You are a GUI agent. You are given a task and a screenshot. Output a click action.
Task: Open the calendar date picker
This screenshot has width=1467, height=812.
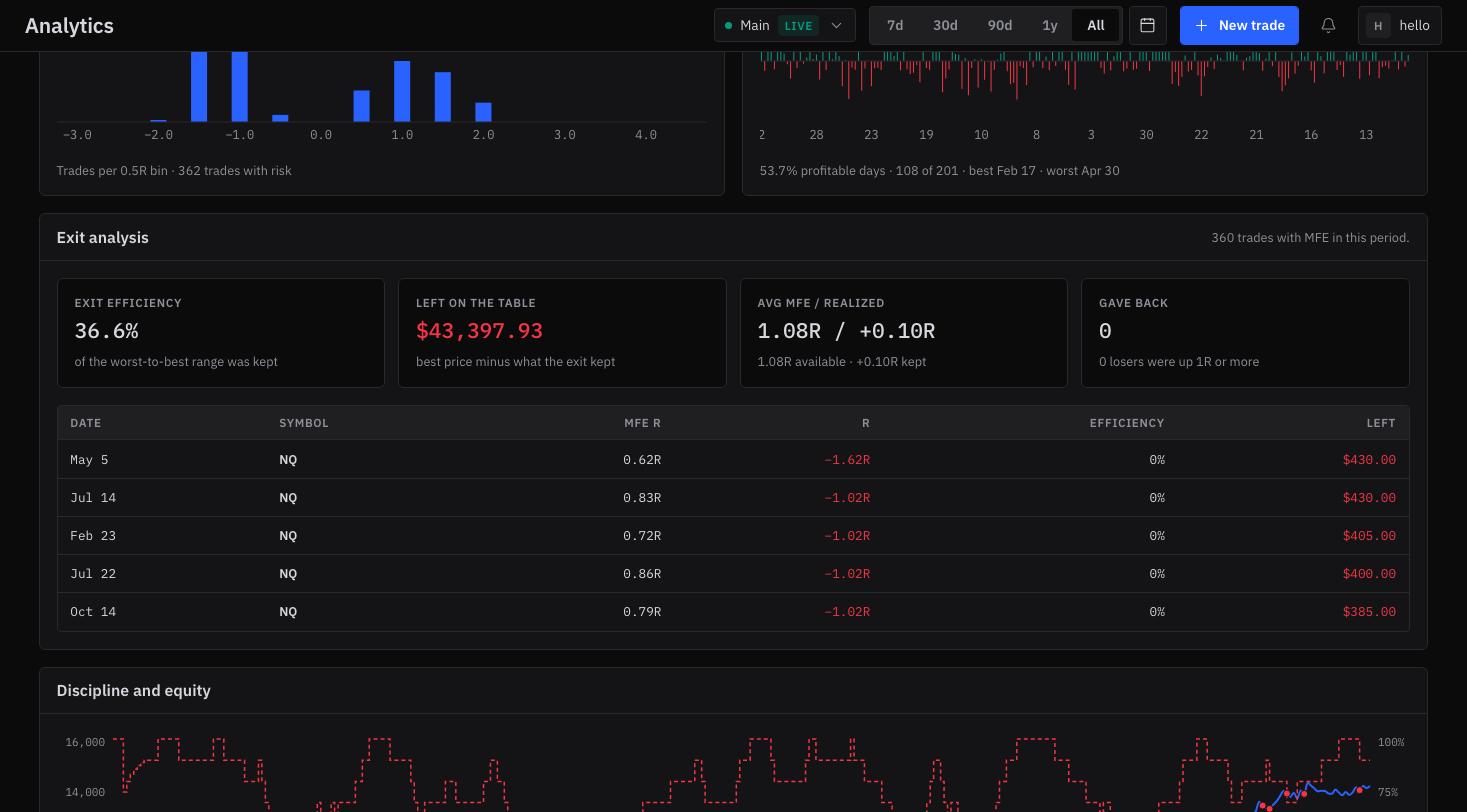[x=1148, y=26]
